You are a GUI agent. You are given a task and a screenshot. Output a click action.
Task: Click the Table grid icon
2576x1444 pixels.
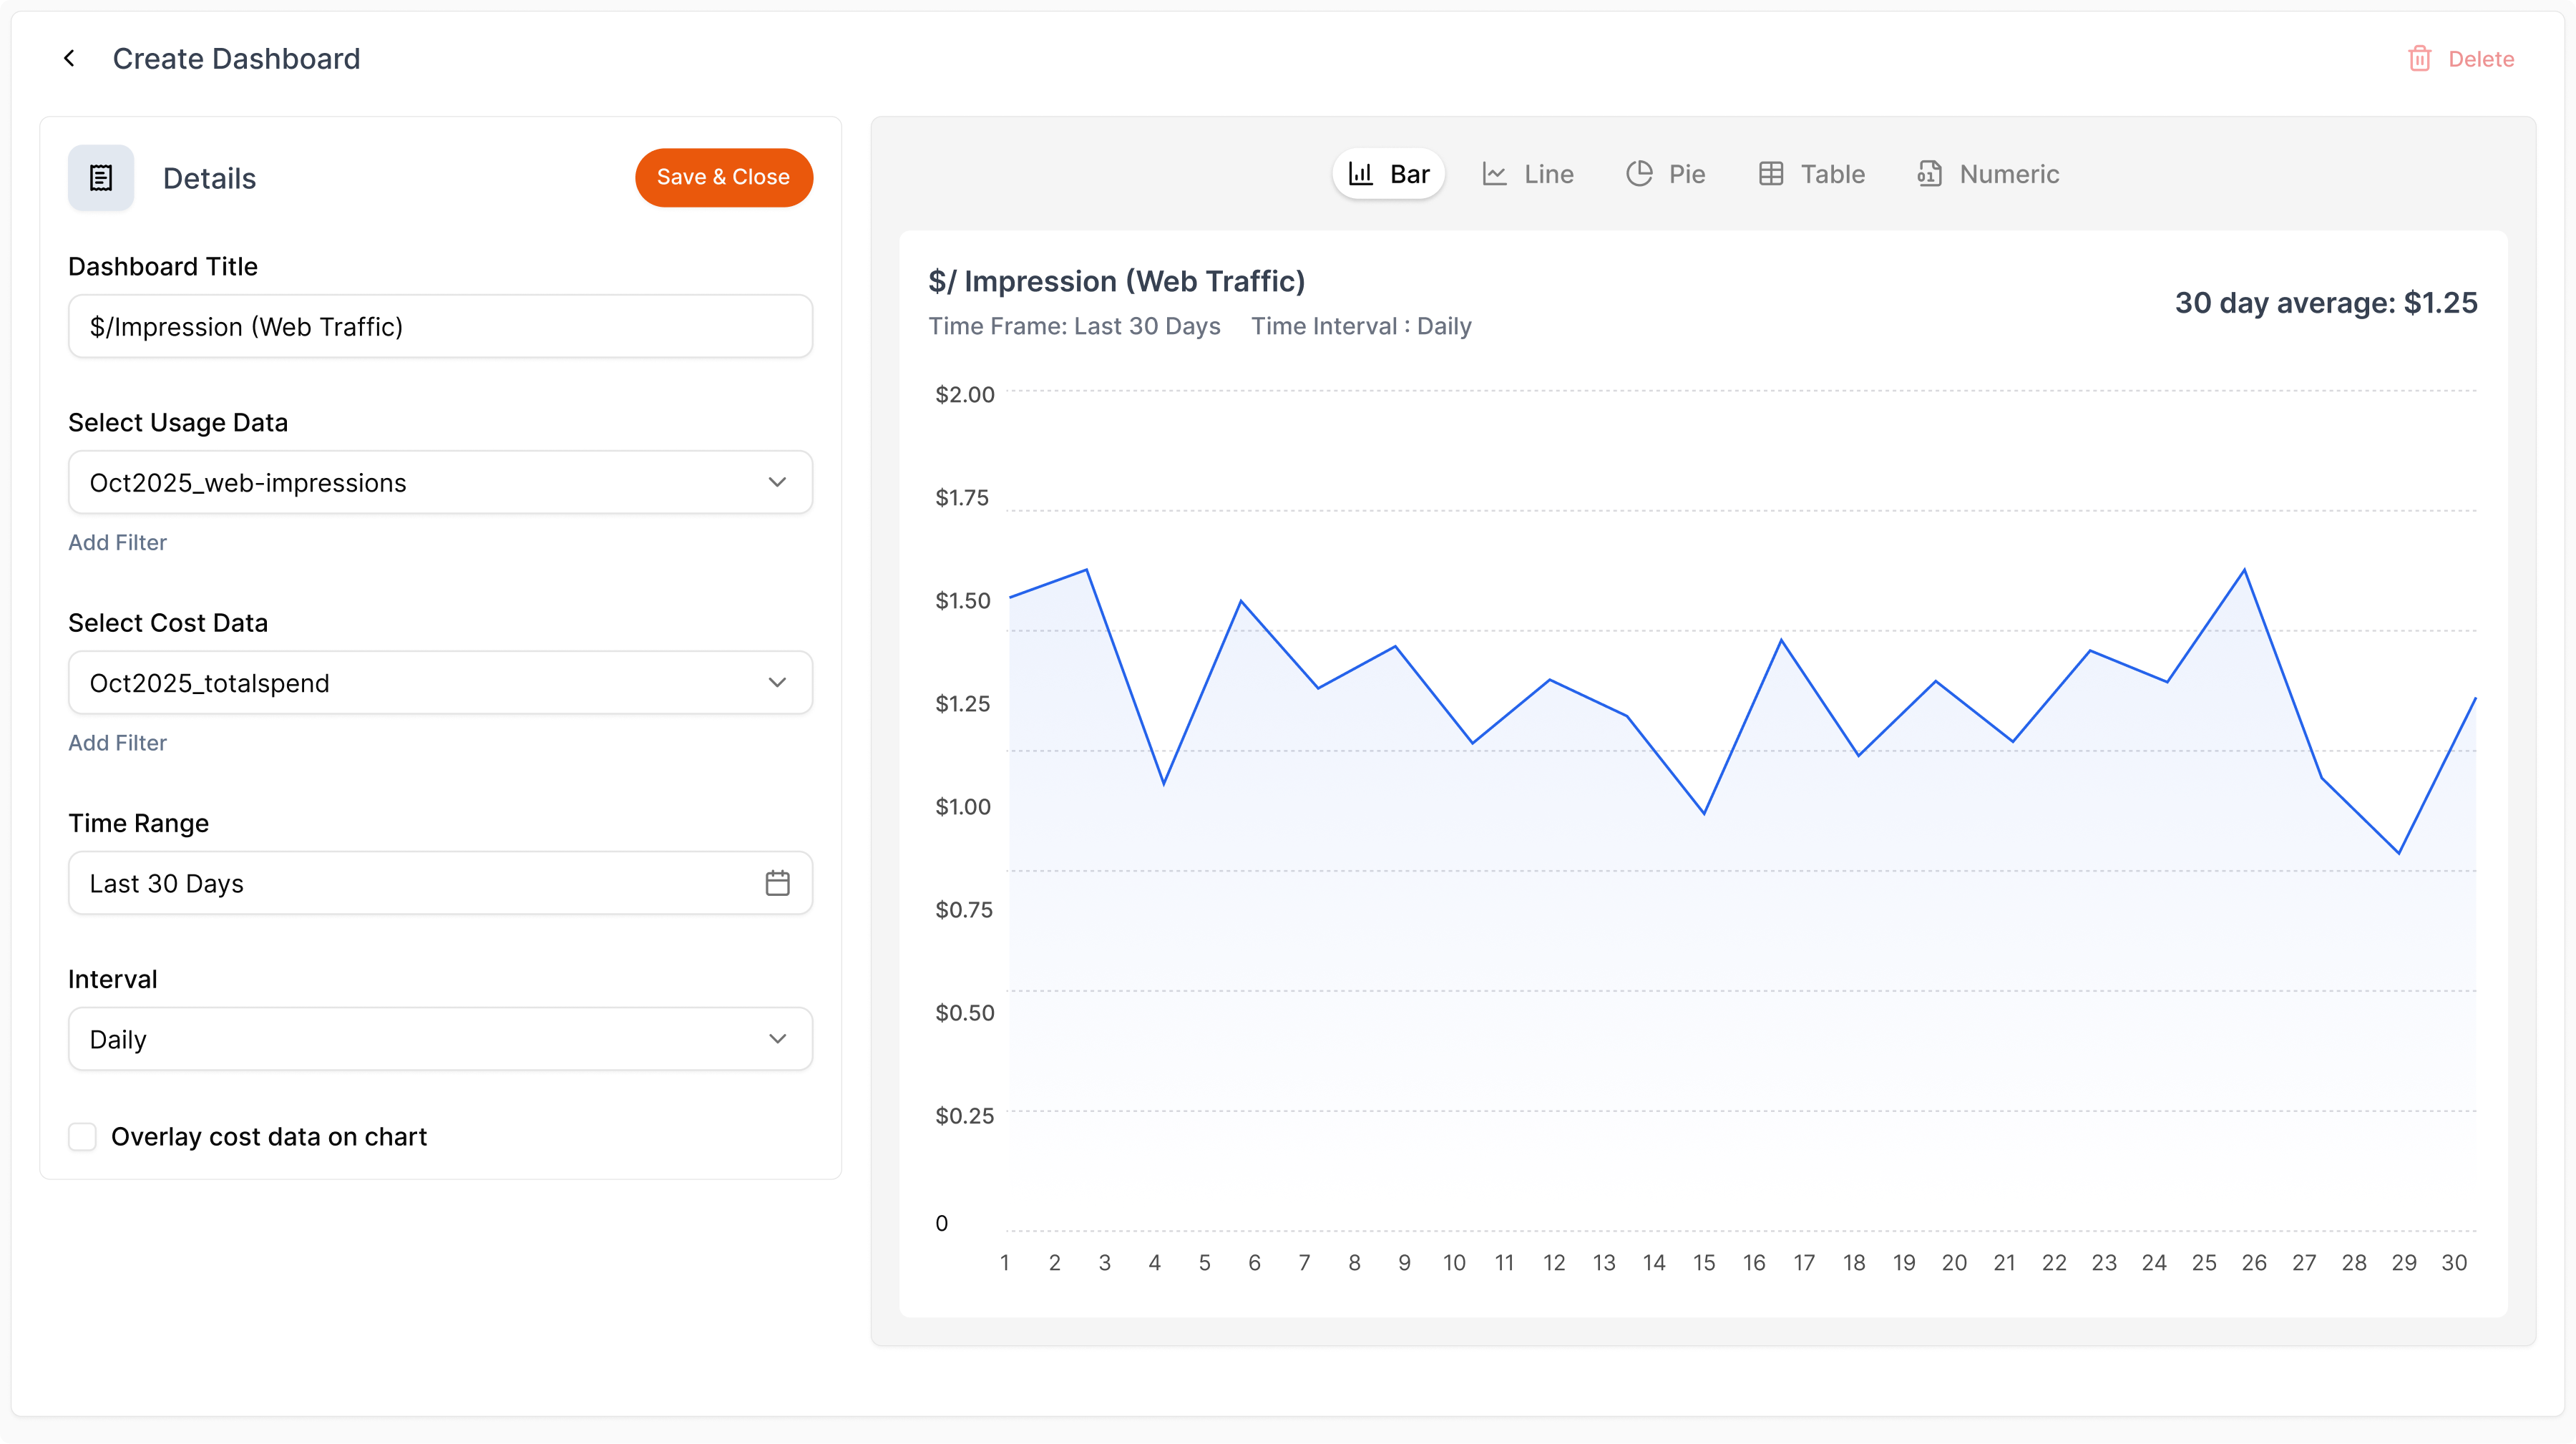point(1771,174)
